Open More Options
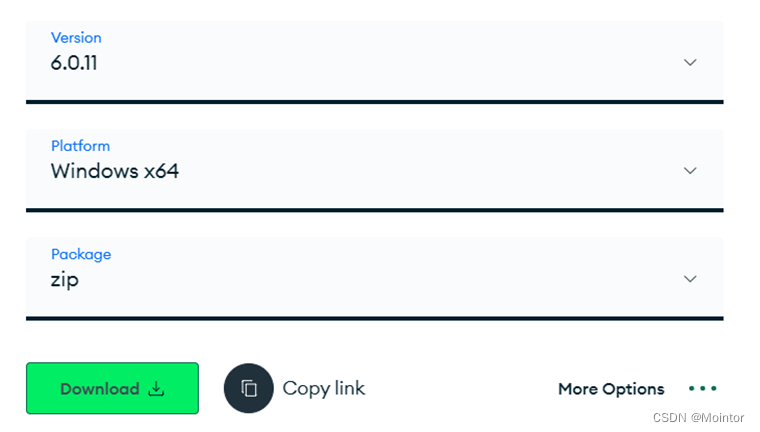Image resolution: width=760 pixels, height=432 pixels. pos(611,389)
